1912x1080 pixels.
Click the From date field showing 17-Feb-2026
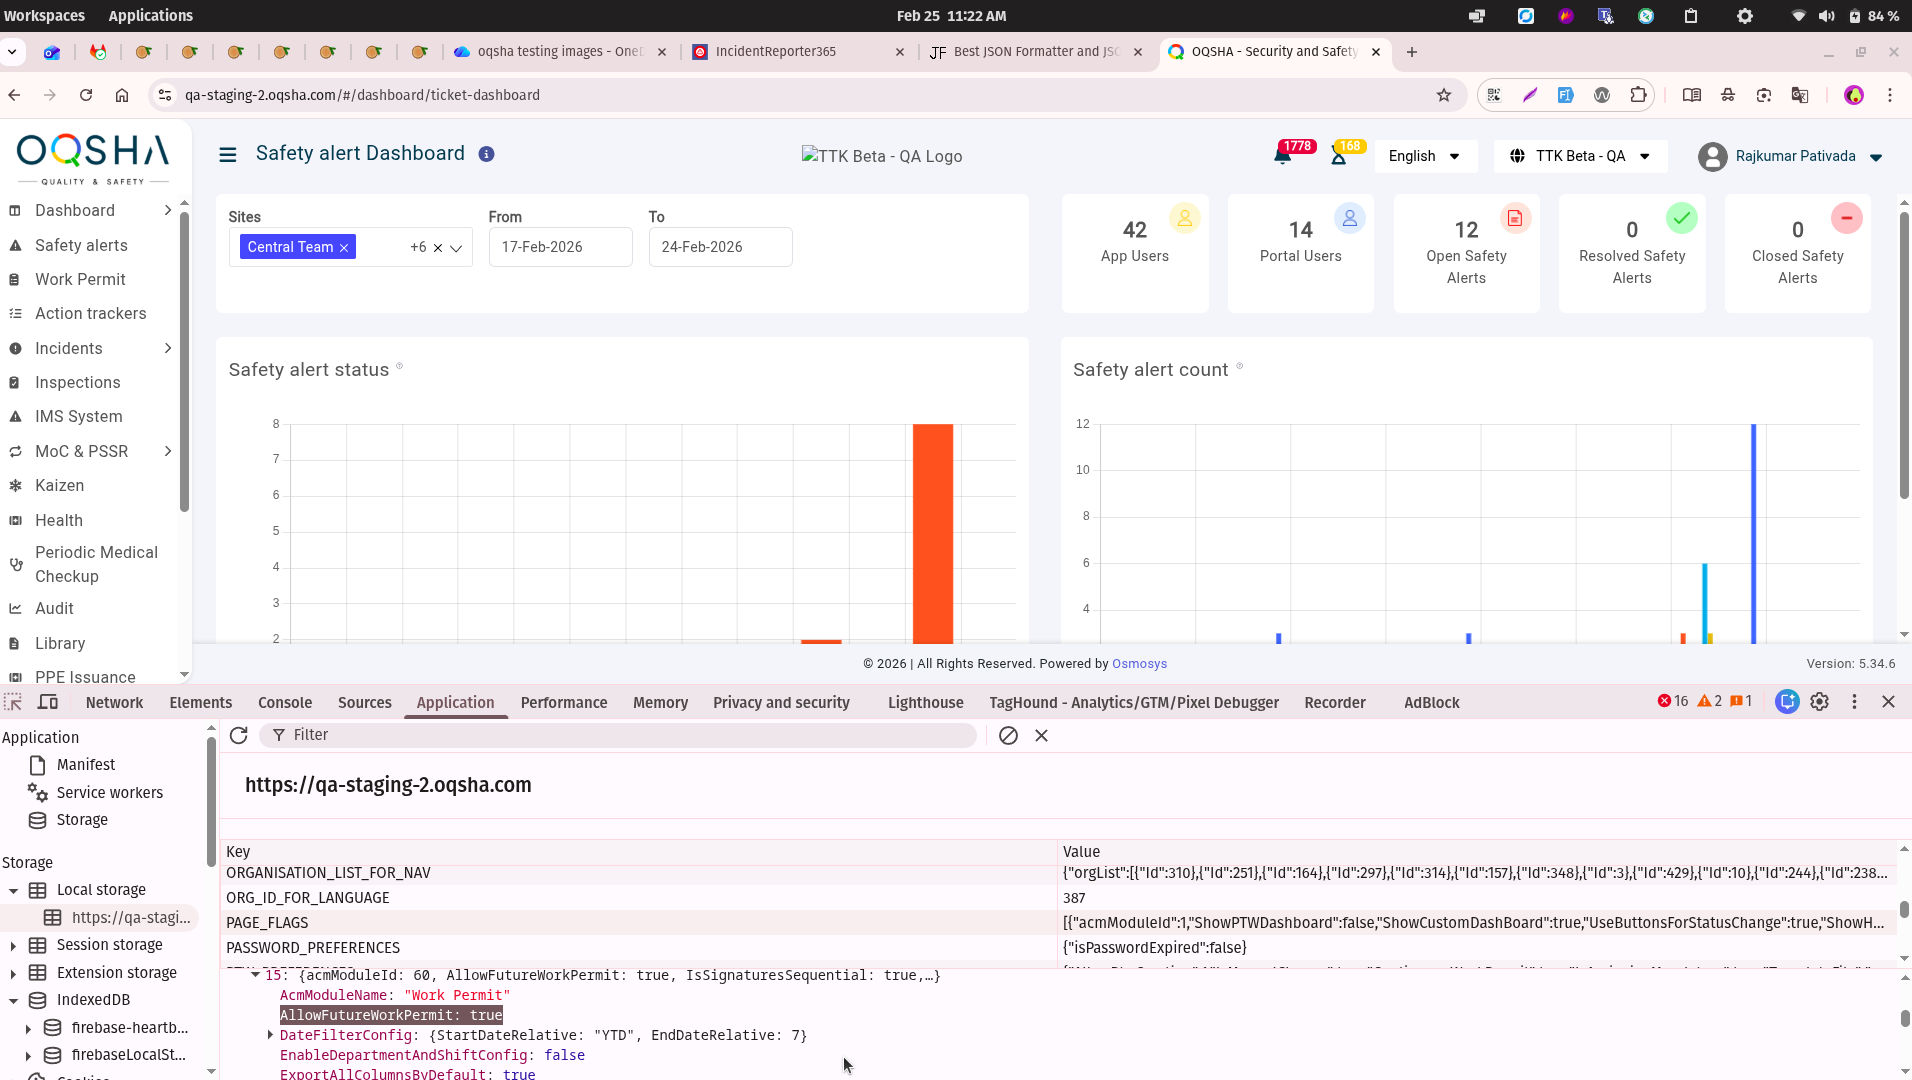560,247
